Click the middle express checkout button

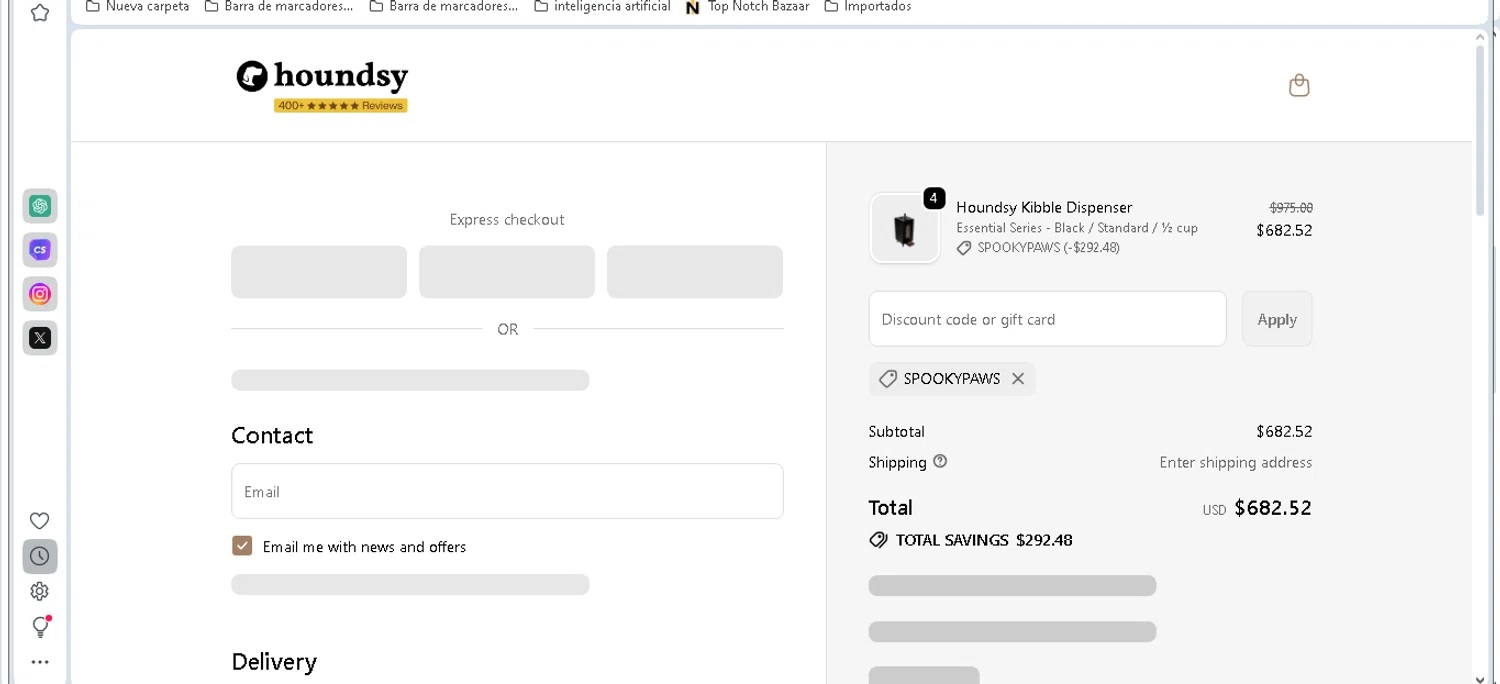point(507,272)
